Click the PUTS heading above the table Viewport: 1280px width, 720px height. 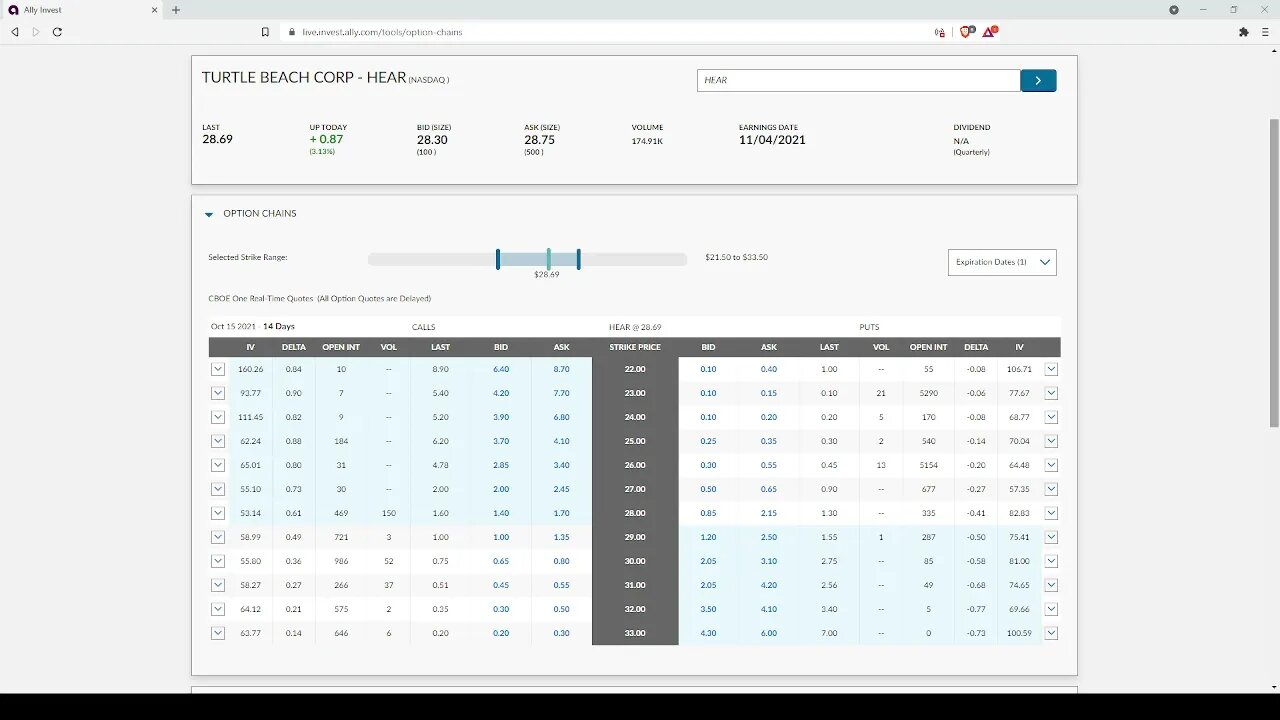pyautogui.click(x=869, y=327)
